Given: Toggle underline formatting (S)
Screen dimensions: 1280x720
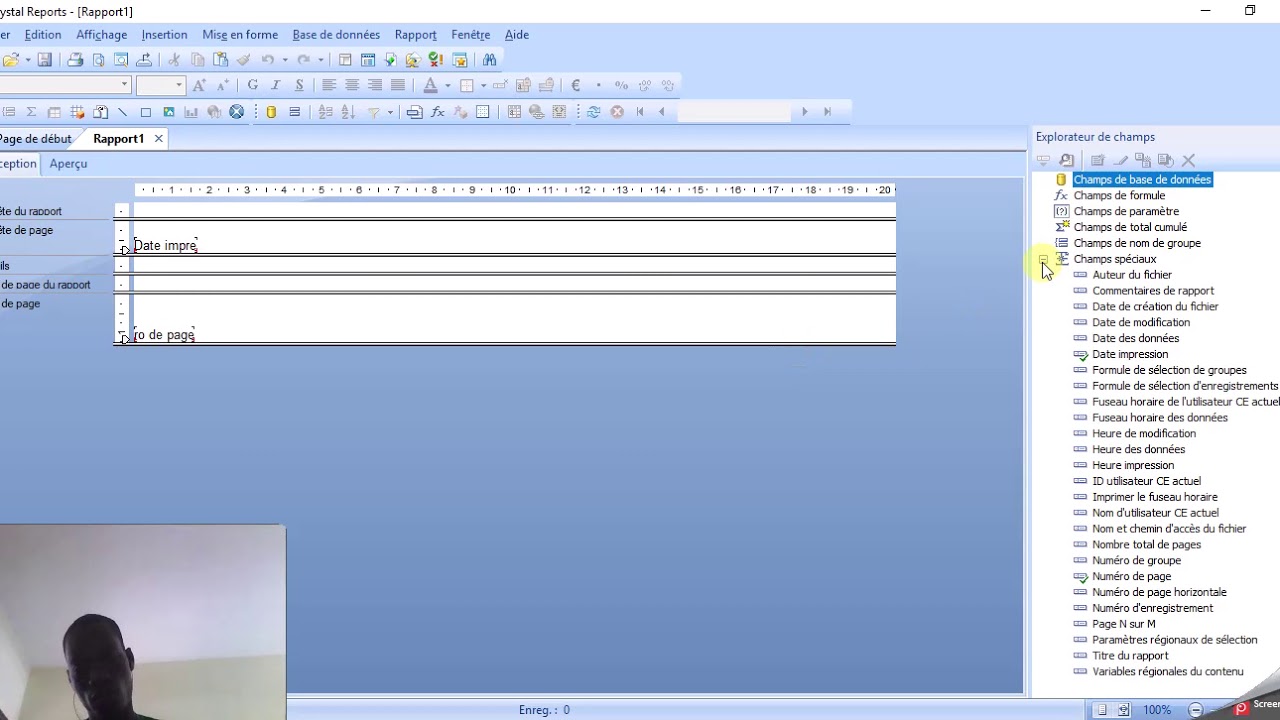Looking at the screenshot, I should pyautogui.click(x=299, y=86).
